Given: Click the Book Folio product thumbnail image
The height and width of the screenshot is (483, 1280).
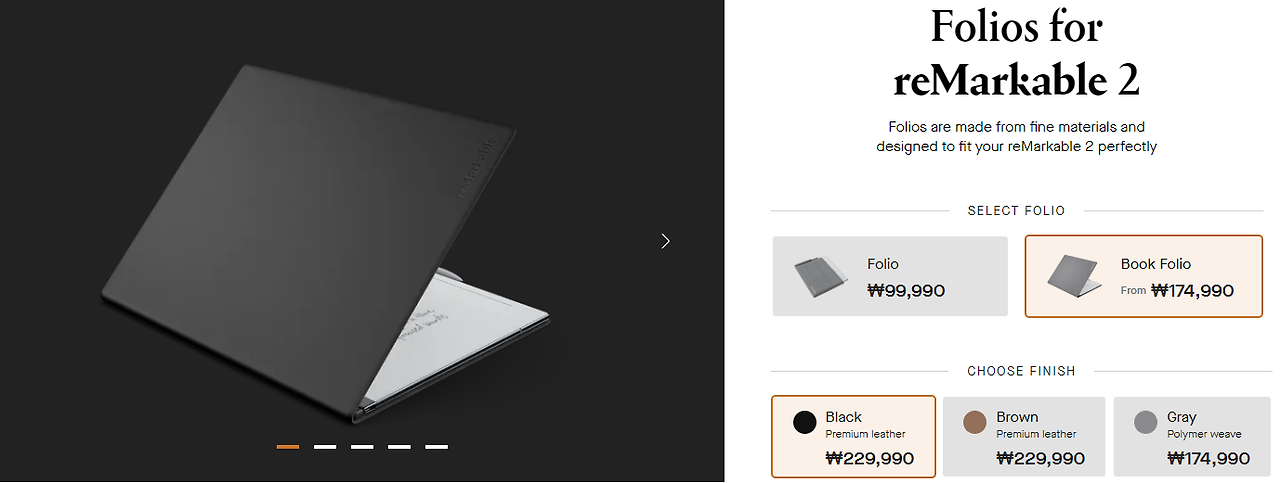Looking at the screenshot, I should click(1074, 276).
